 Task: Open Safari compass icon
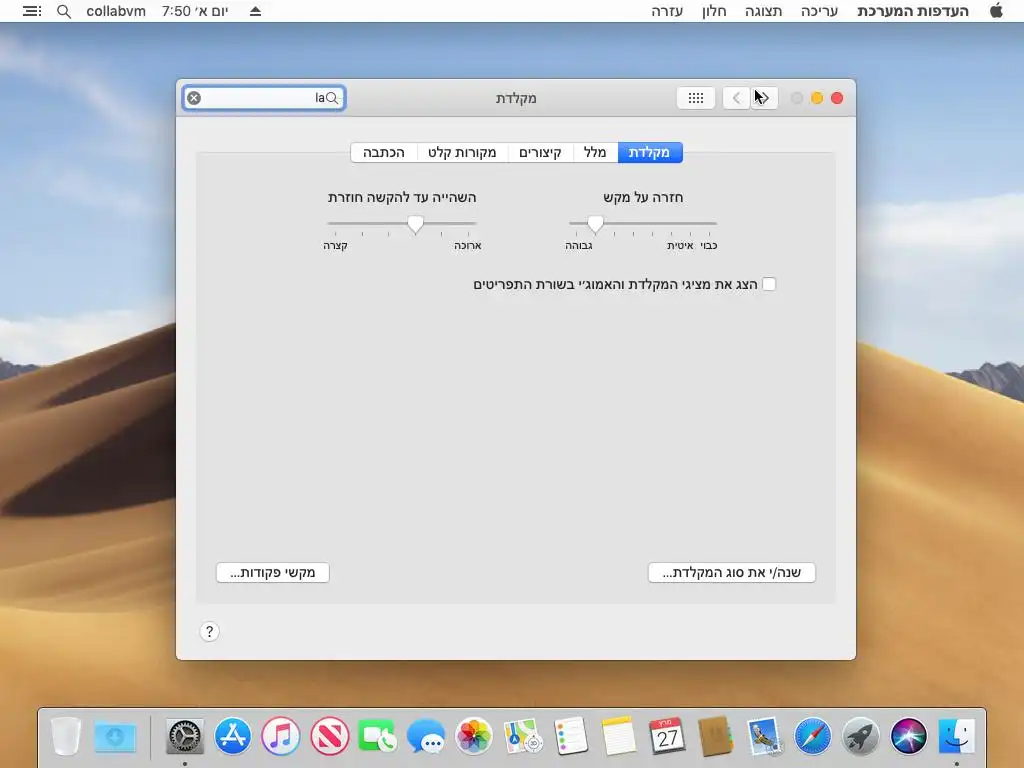pyautogui.click(x=812, y=736)
